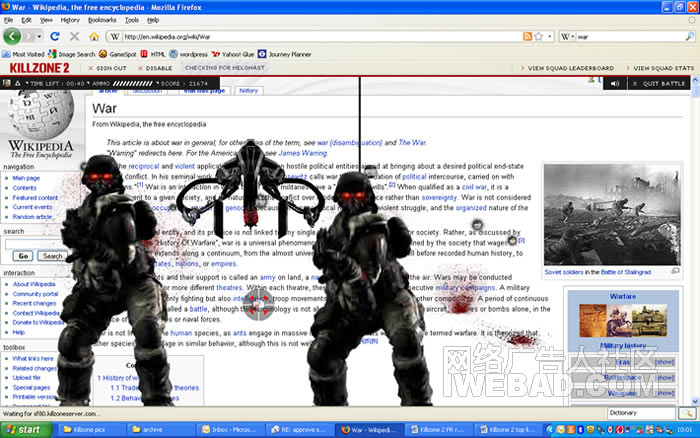Screen dimensions: 700x438
Task: Open the What links here link
Action: point(33,358)
